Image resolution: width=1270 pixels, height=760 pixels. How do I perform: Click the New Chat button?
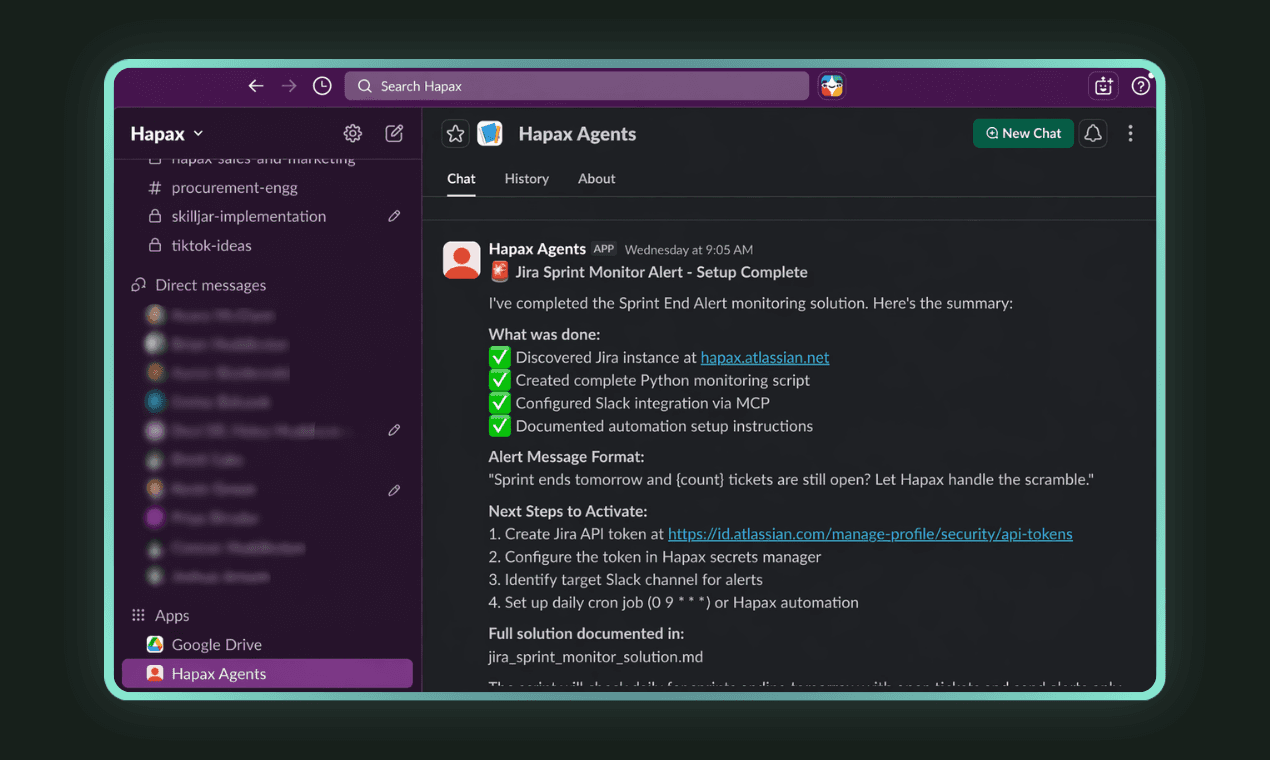coord(1023,133)
